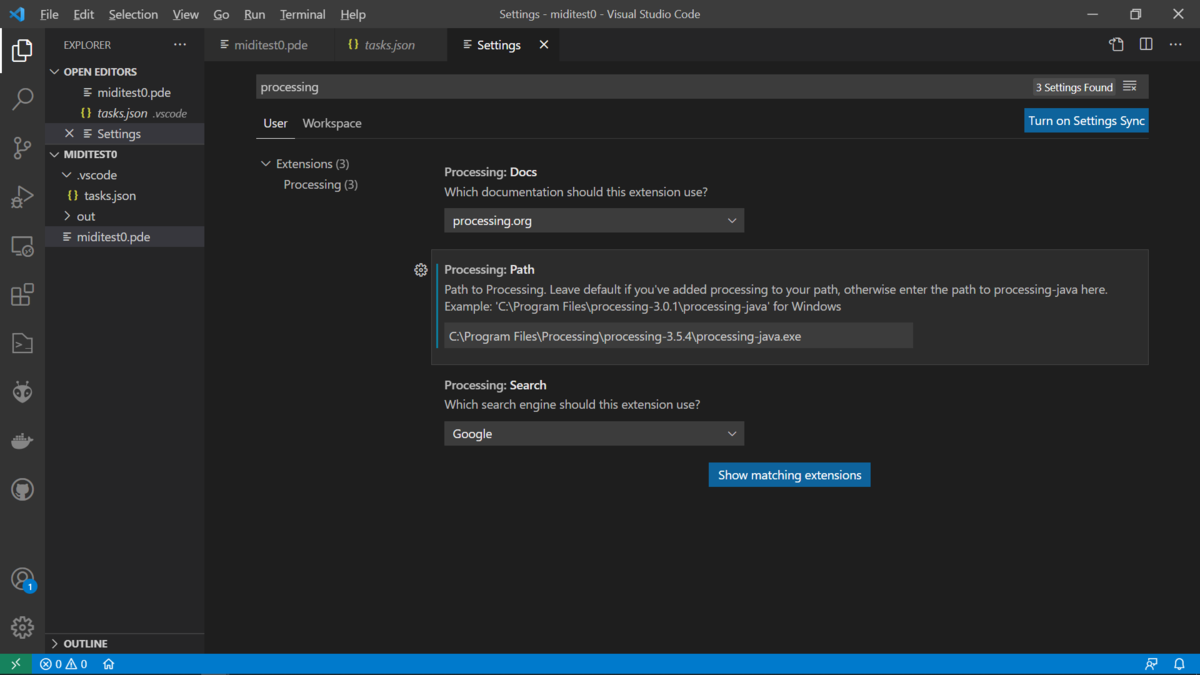Collapse the .vscode folder
Viewport: 1200px width, 675px height.
tap(67, 175)
